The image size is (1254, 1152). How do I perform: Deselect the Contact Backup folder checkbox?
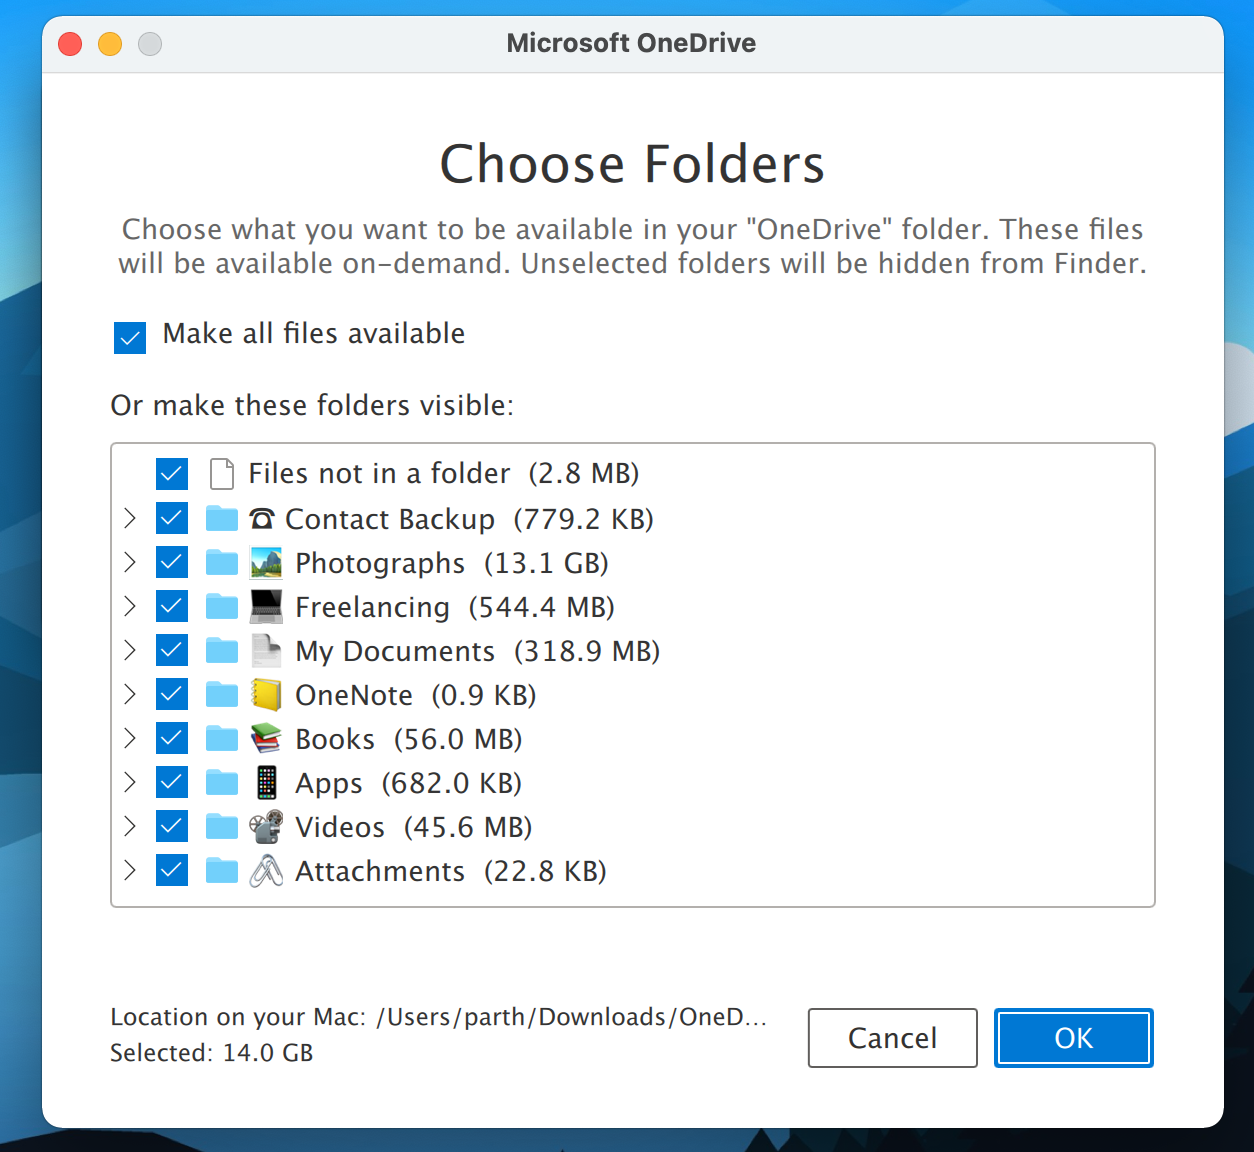coord(172,518)
